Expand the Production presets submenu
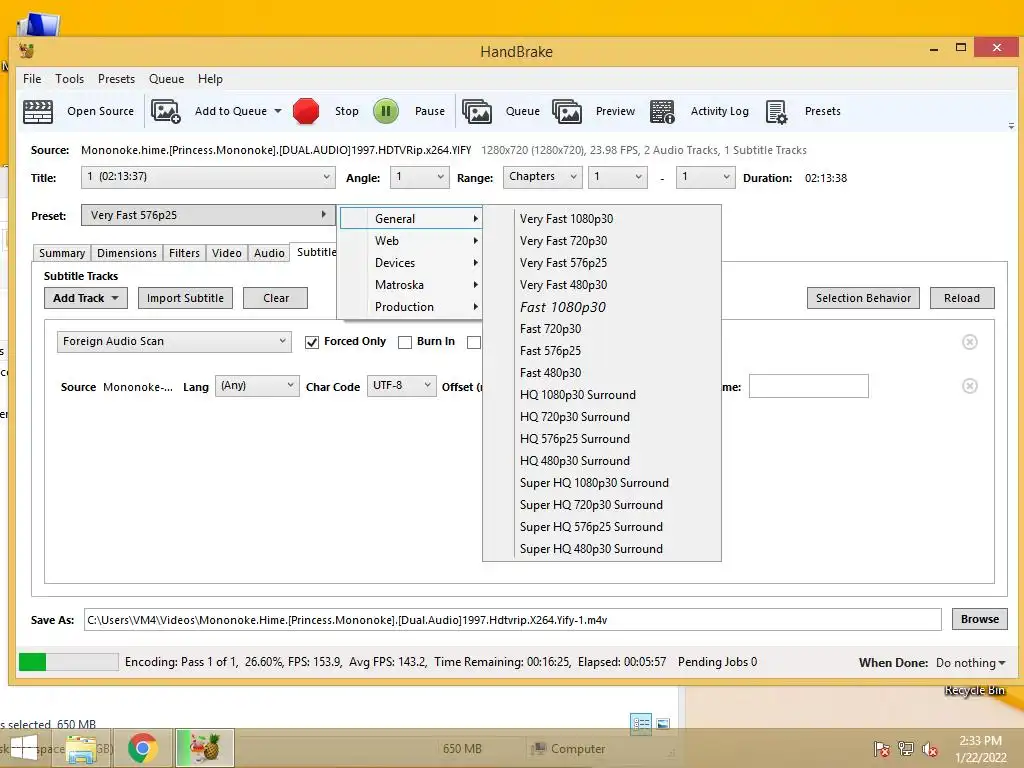The height and width of the screenshot is (768, 1024). pyautogui.click(x=411, y=307)
